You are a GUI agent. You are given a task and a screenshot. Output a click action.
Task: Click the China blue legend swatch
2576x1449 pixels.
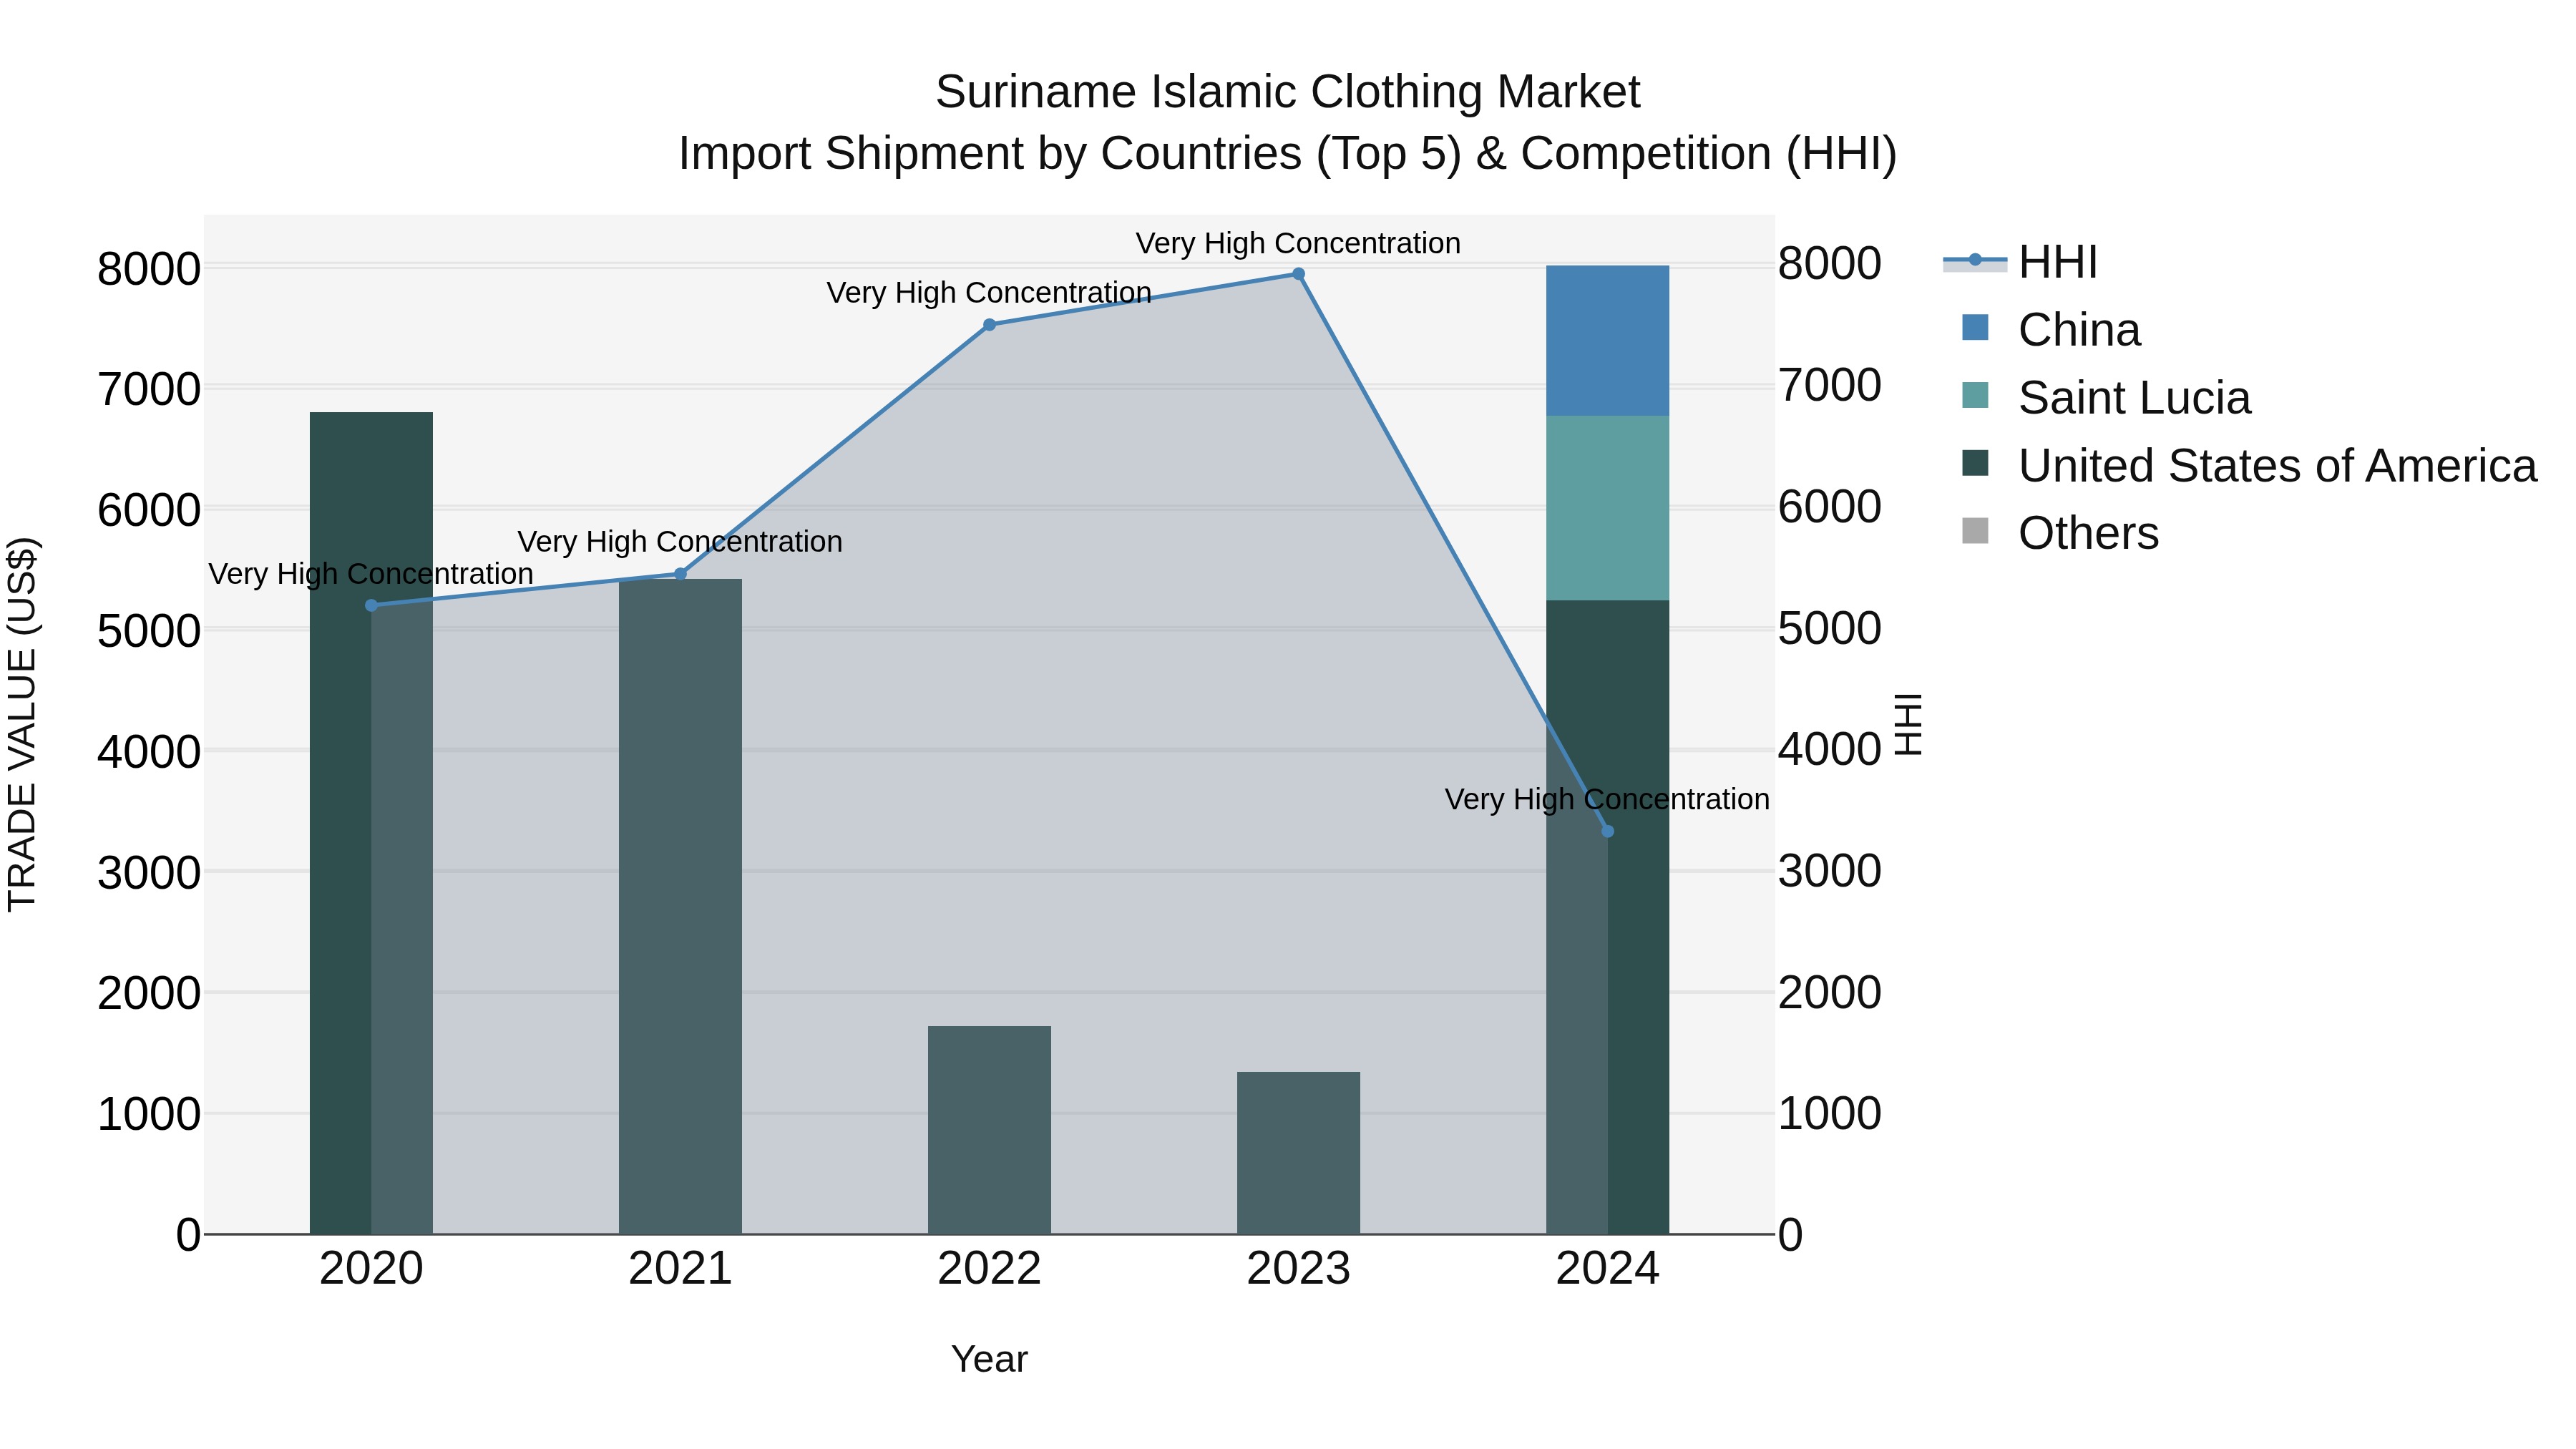pos(1975,327)
